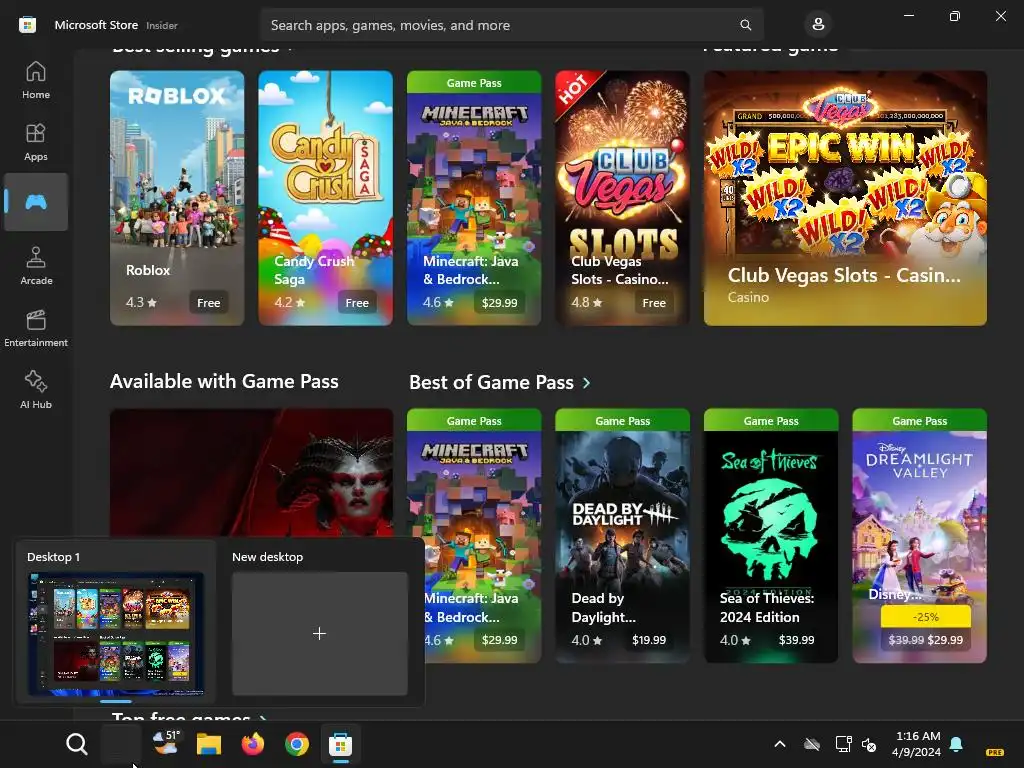This screenshot has height=768, width=1024.
Task: Open the weather widget showing 51°
Action: [x=165, y=744]
